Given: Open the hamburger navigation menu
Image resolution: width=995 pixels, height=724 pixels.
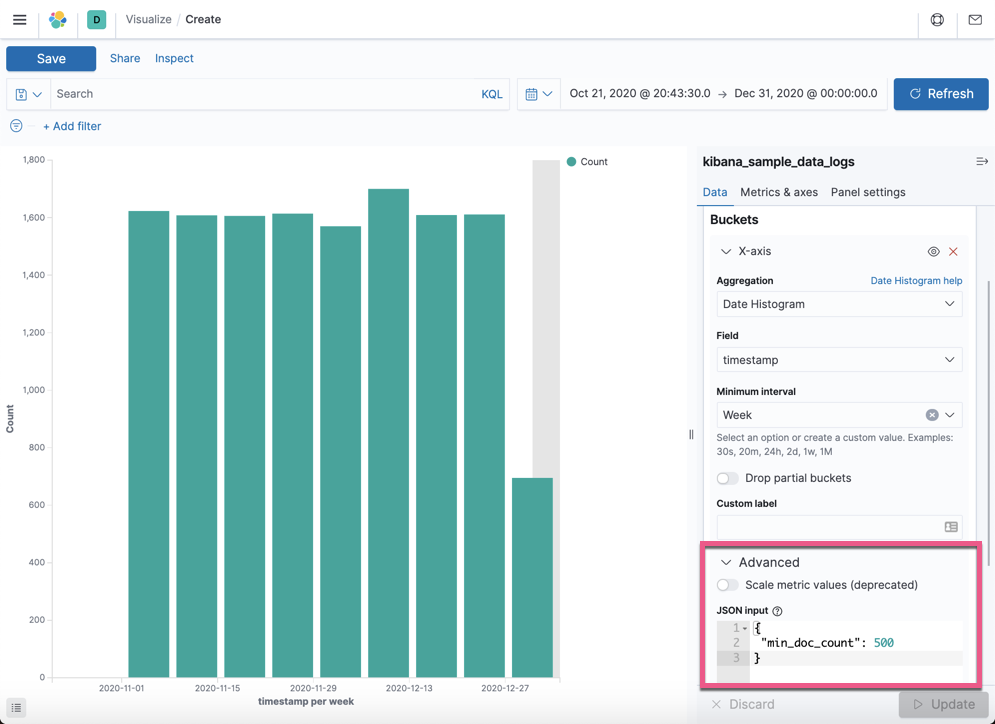Looking at the screenshot, I should point(20,20).
